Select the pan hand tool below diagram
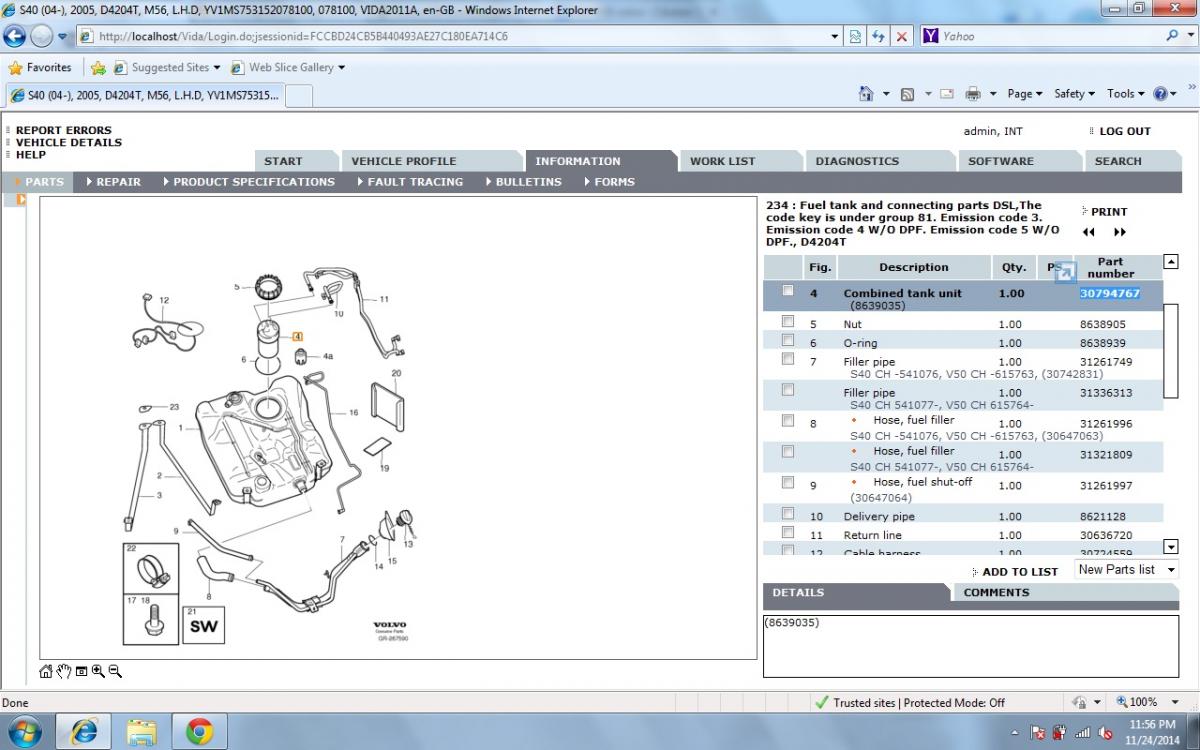 pos(63,671)
